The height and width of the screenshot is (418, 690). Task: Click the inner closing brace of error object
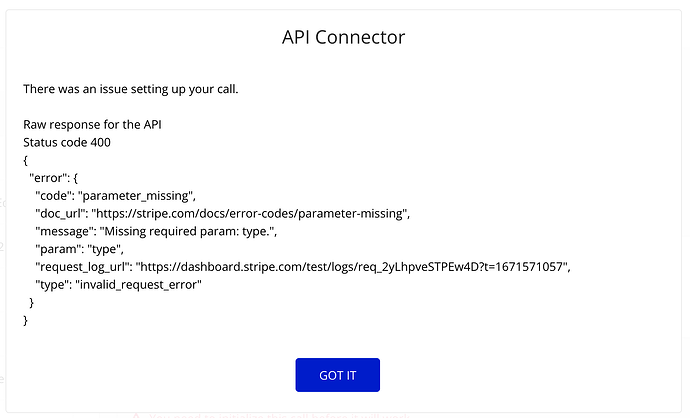[x=31, y=302]
